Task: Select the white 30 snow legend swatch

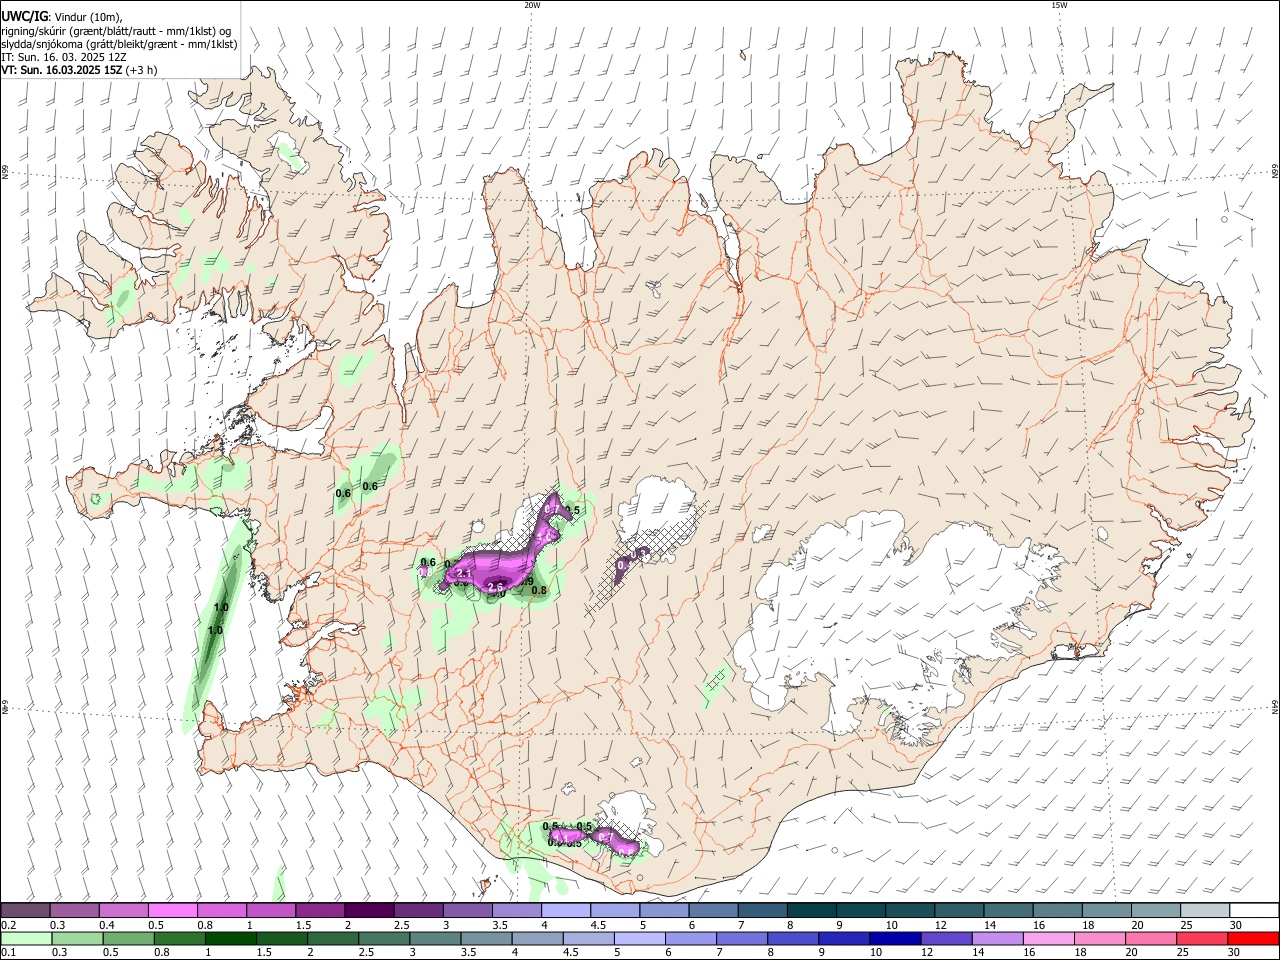Action: coord(1253,911)
